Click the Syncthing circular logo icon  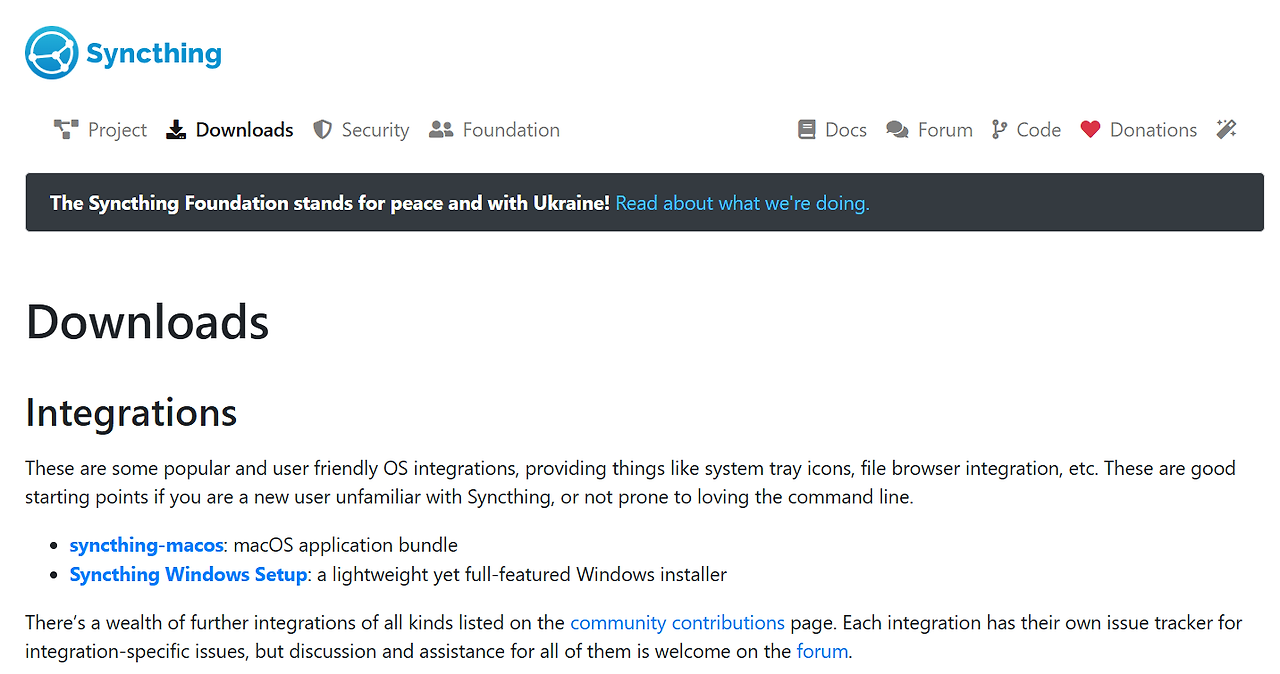point(52,53)
